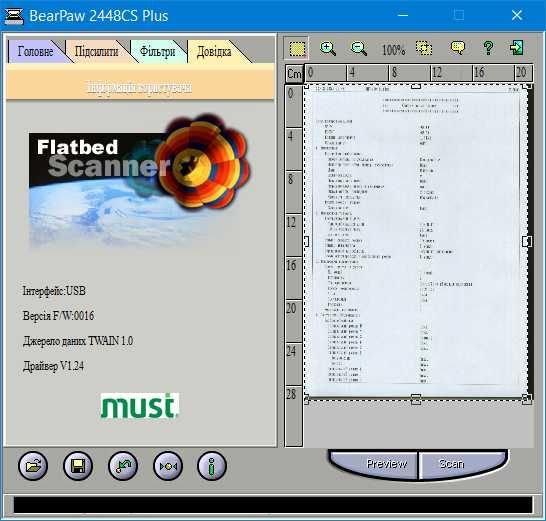Click the Джерело даних TWAIN 1.0 line

coord(78,341)
